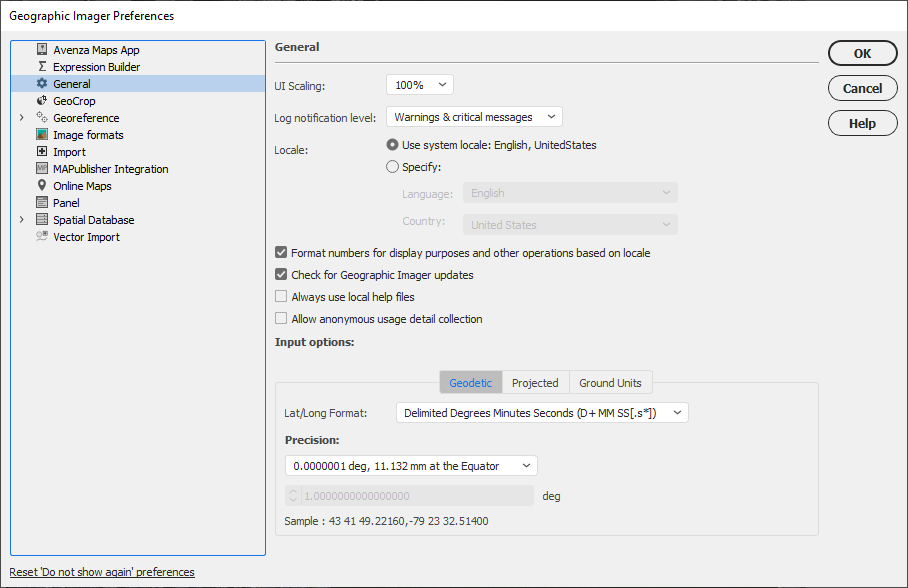Open the Precision dropdown
908x588 pixels.
point(411,466)
